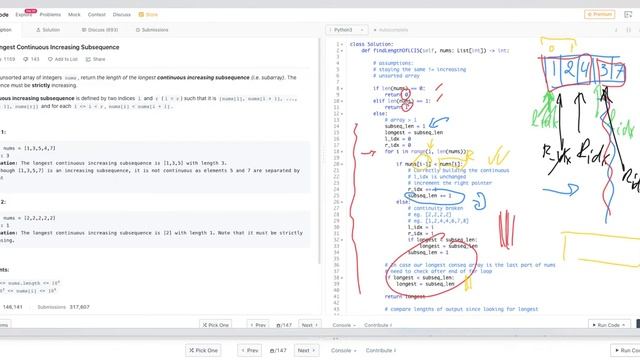
Task: Click the playground icon beside Premium
Action: pos(628,14)
